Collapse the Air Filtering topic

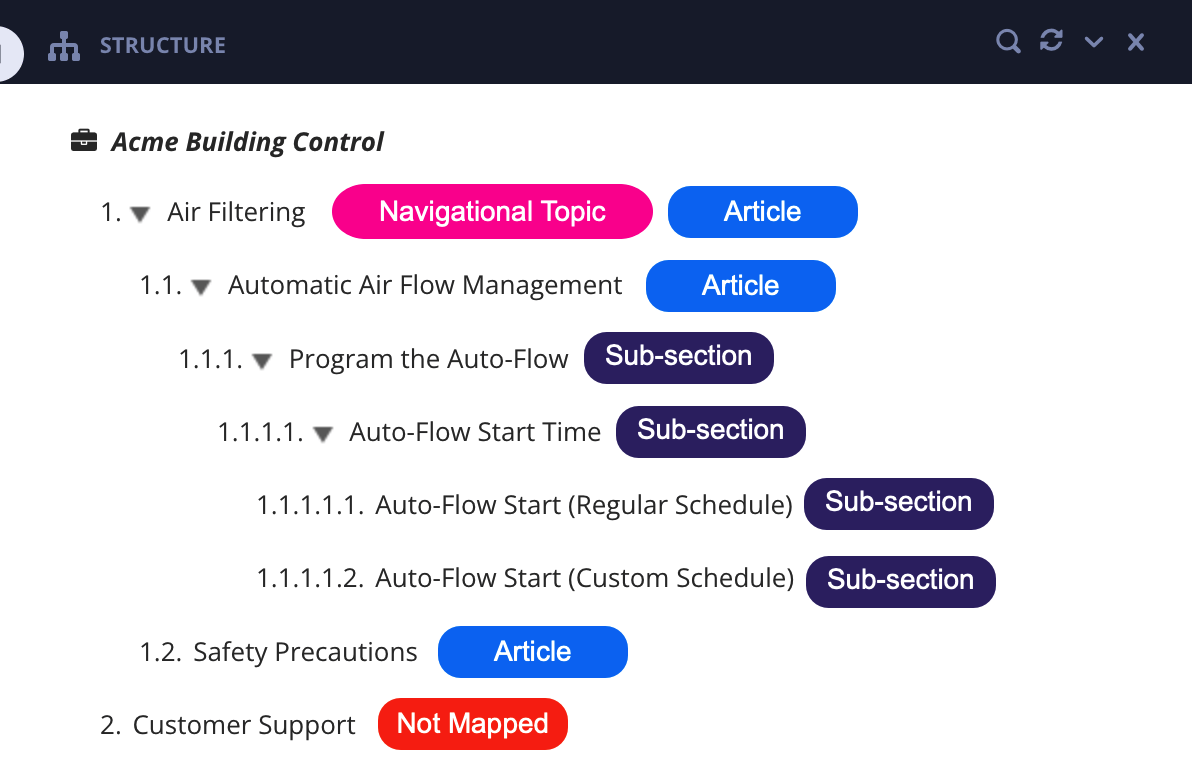point(139,212)
